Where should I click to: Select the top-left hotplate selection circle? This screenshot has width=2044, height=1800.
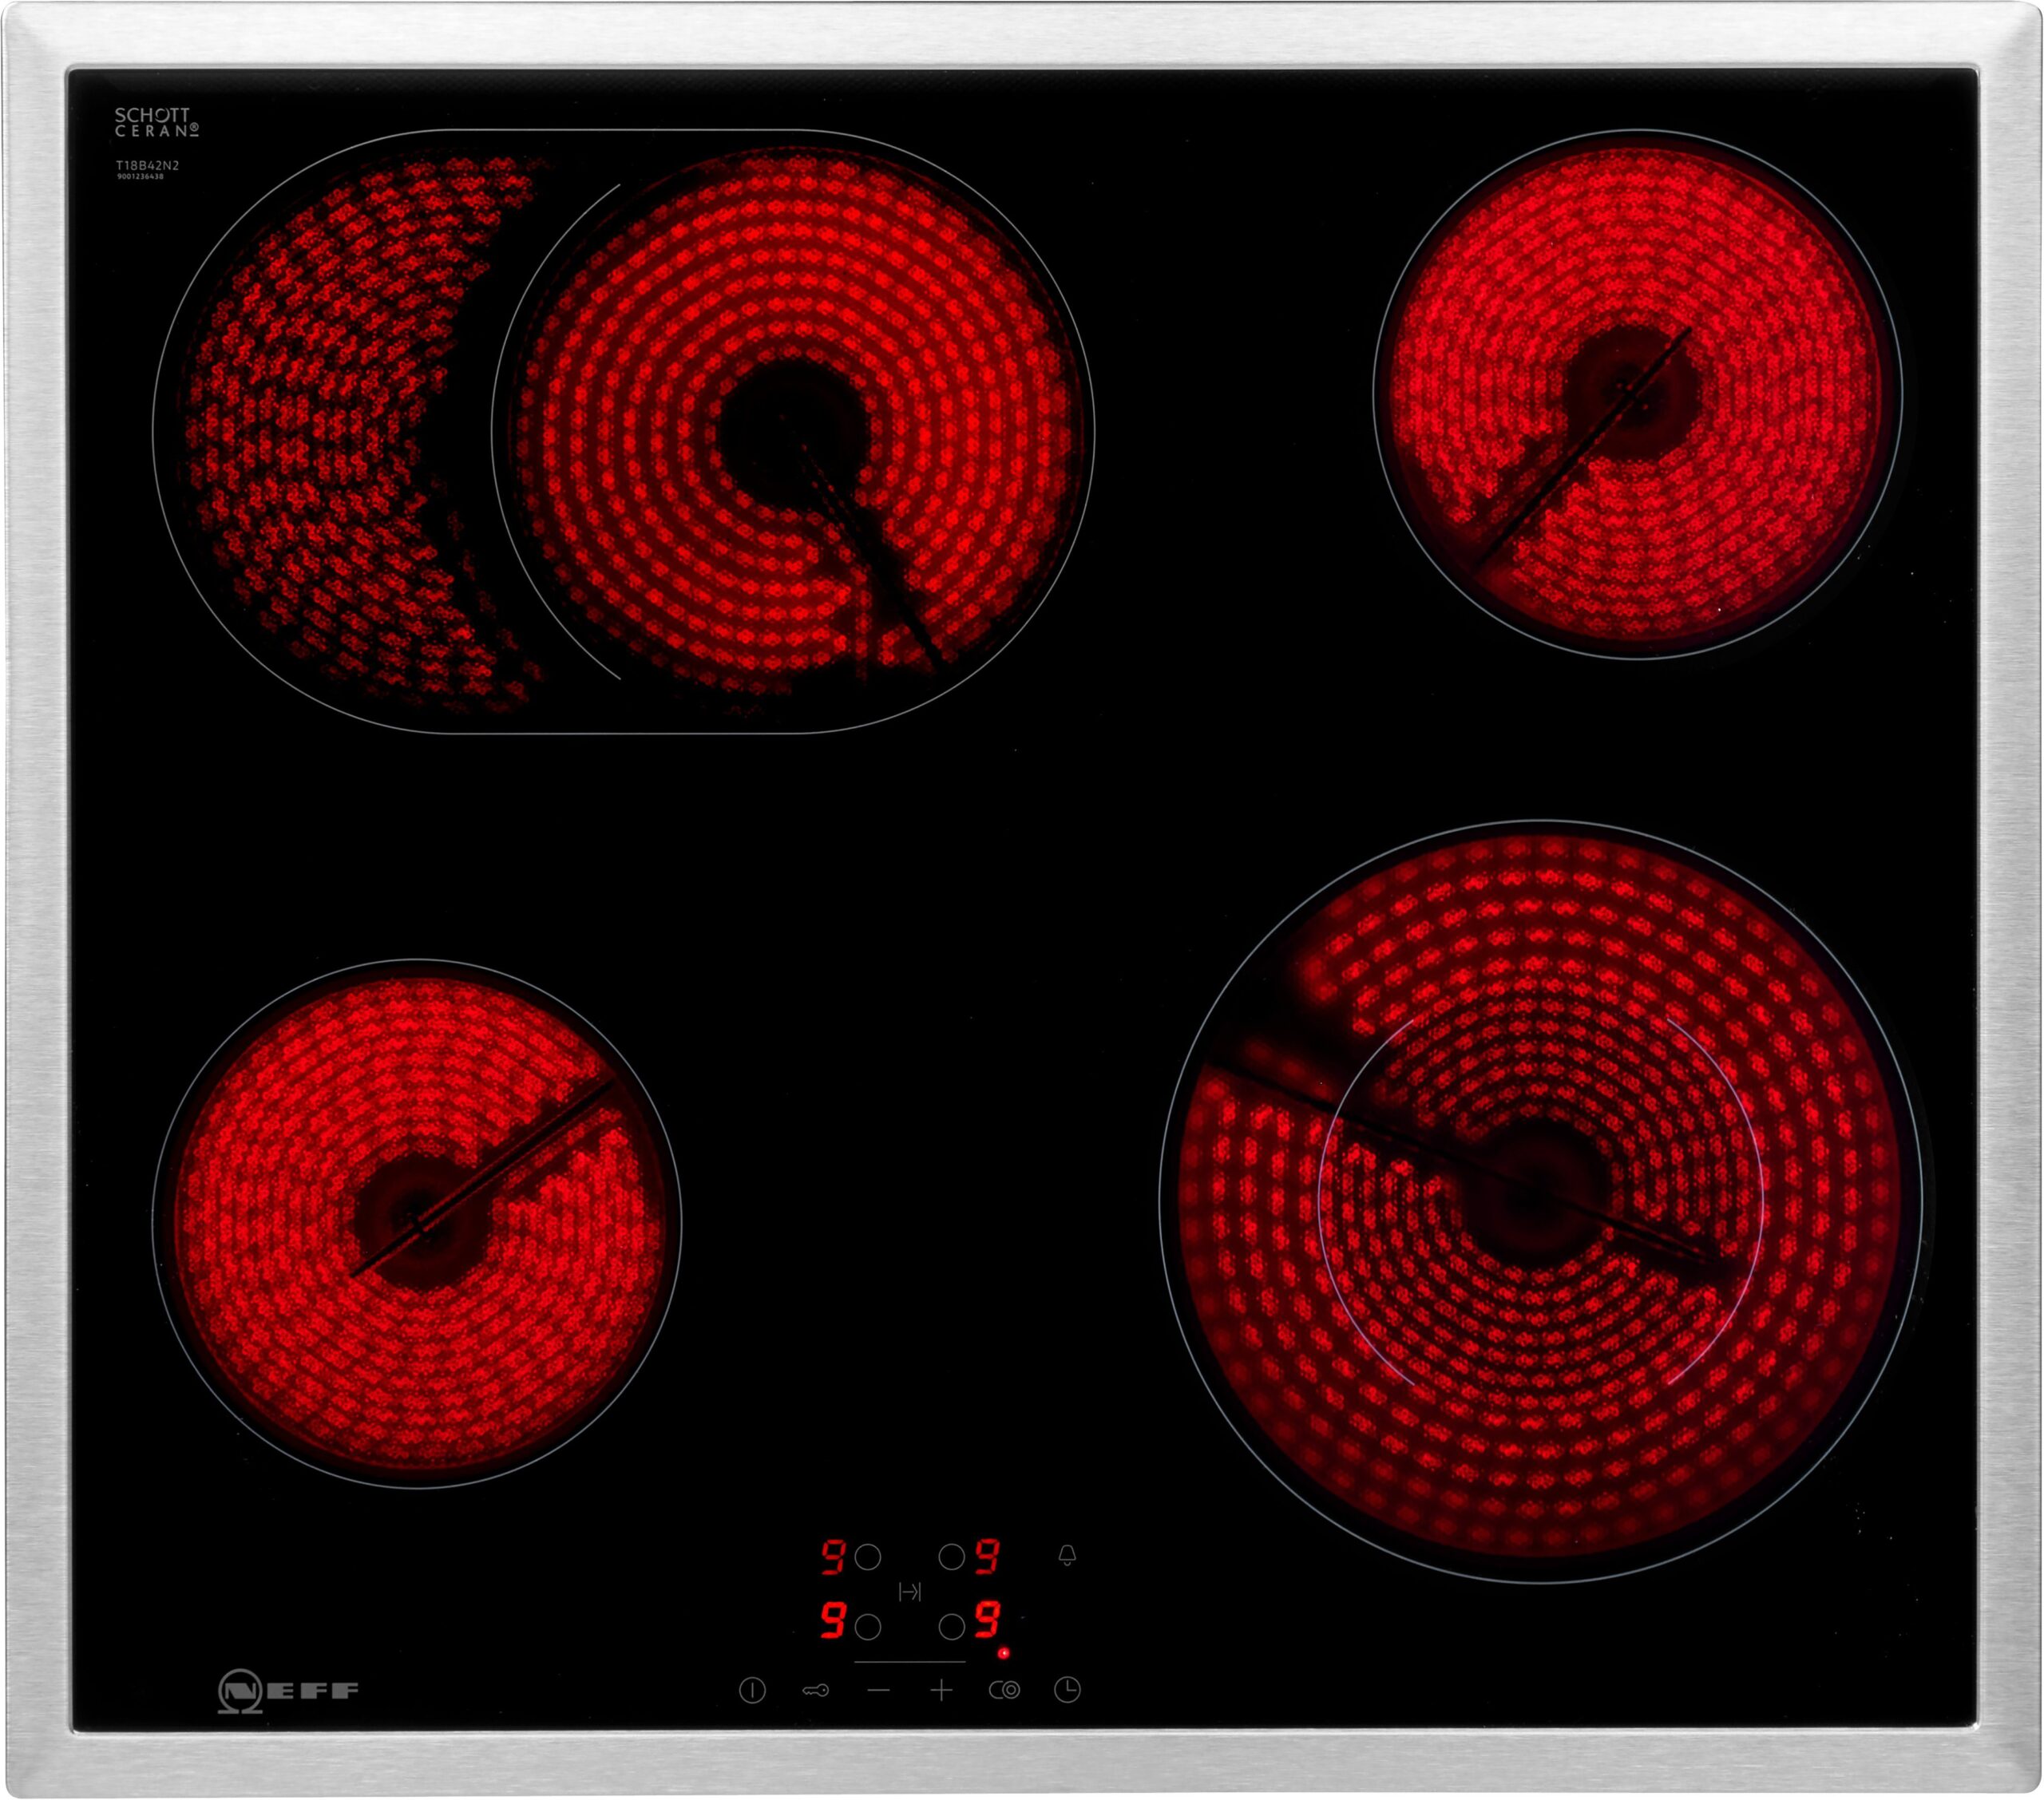coord(868,1557)
